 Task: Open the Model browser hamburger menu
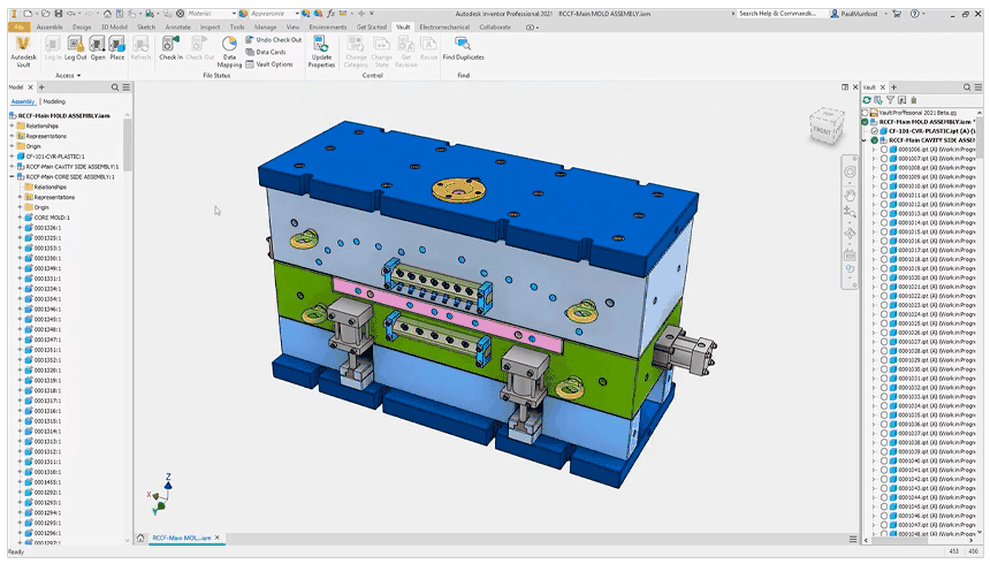point(126,87)
